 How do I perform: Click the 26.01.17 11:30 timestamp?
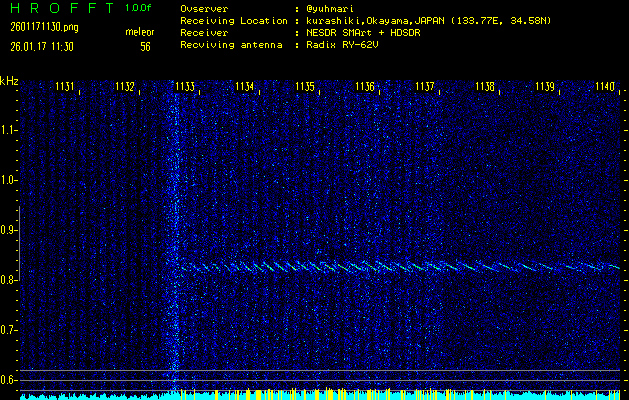(x=37, y=46)
